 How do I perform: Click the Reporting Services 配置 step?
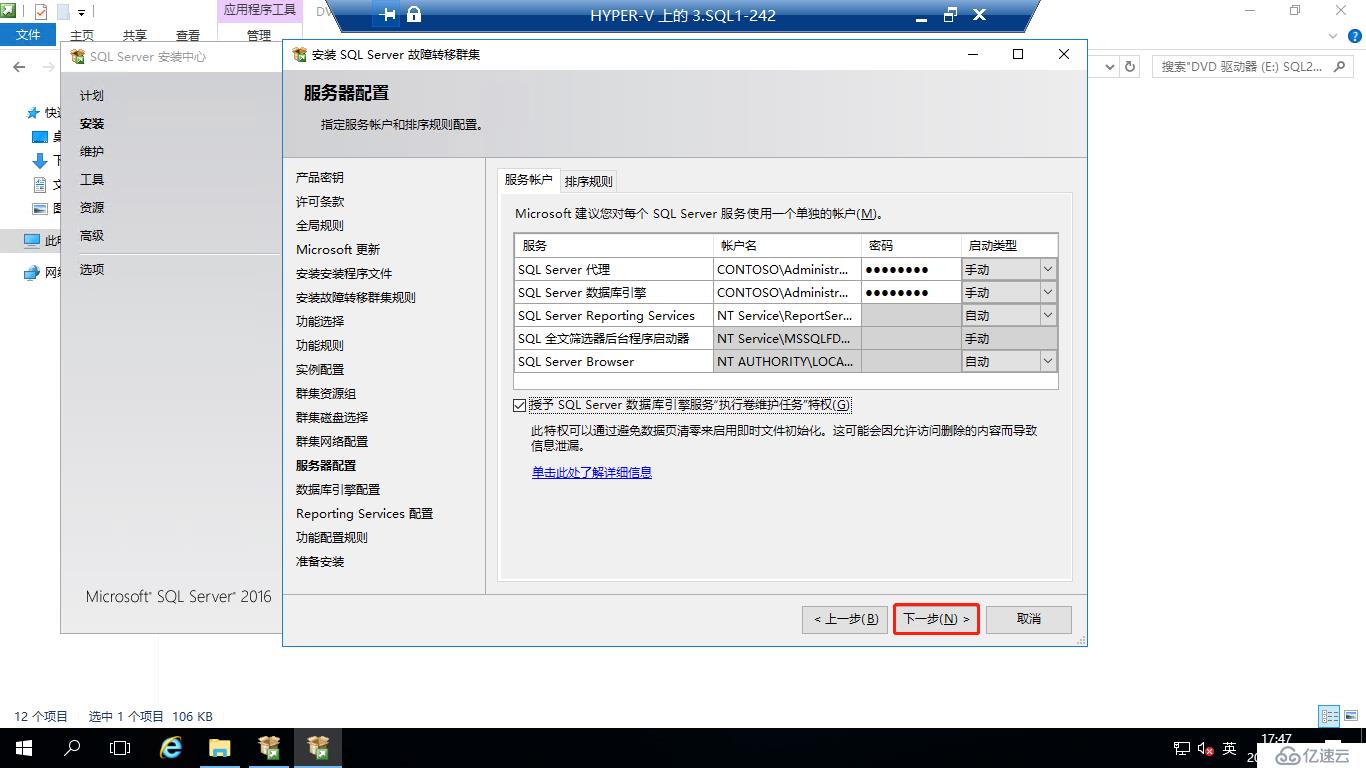coord(364,514)
